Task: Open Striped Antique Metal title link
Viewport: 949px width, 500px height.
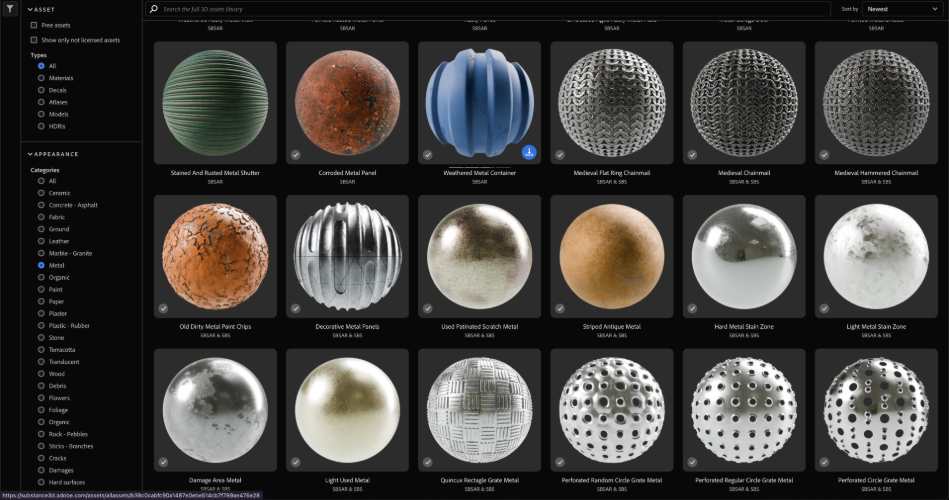Action: (612, 327)
